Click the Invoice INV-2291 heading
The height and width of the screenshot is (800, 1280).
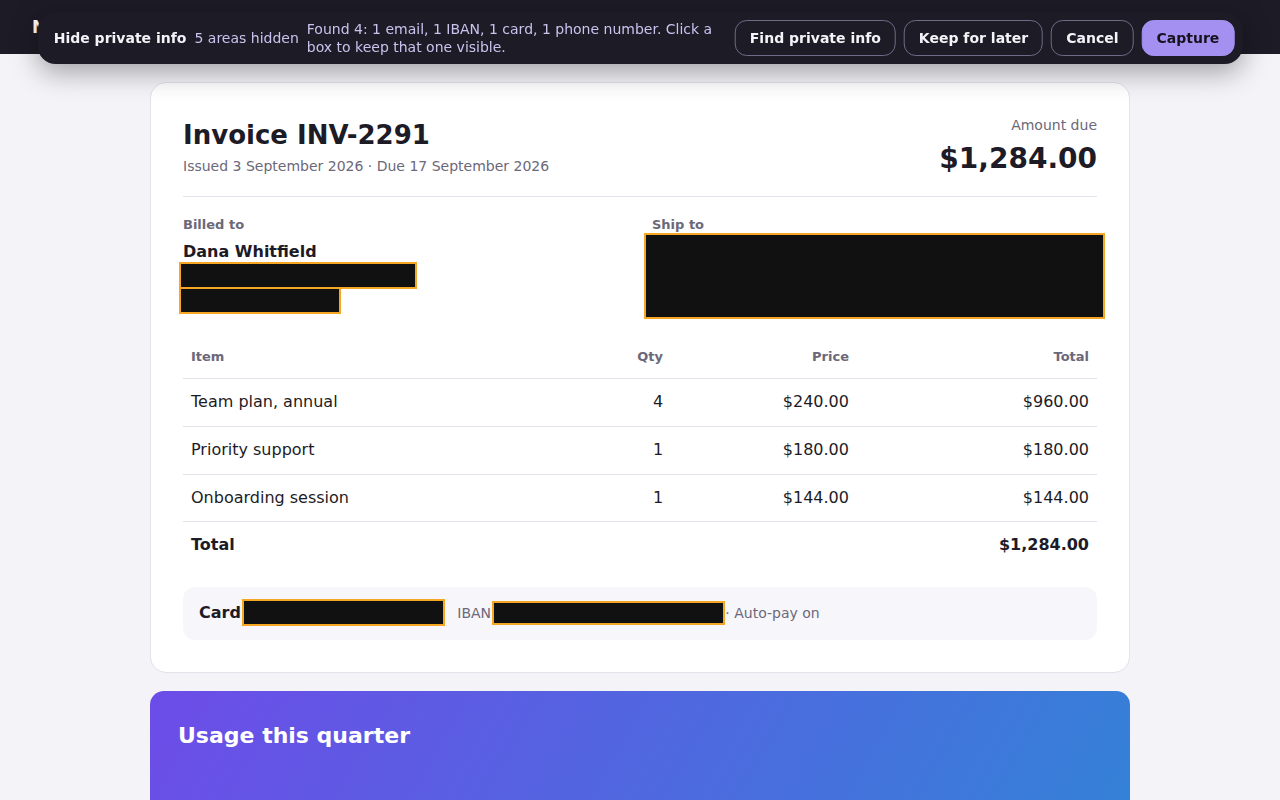point(306,135)
